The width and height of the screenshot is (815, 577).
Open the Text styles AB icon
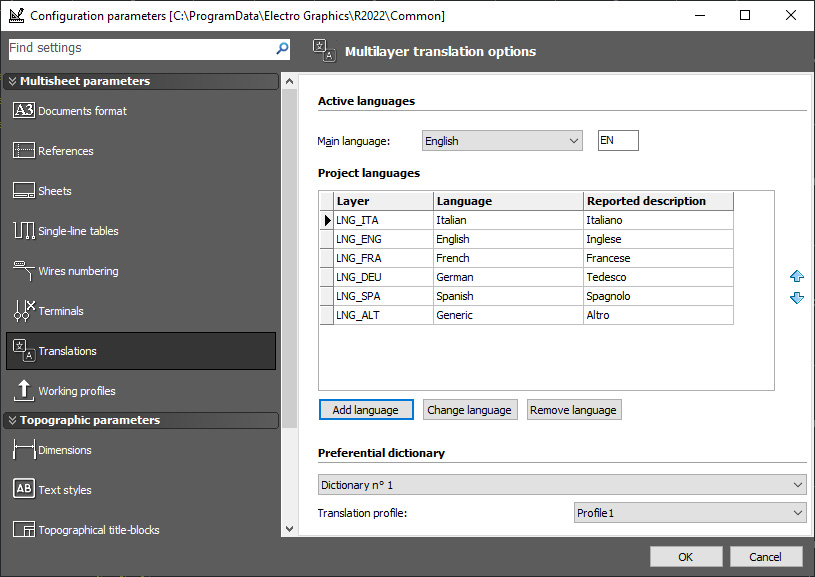24,489
